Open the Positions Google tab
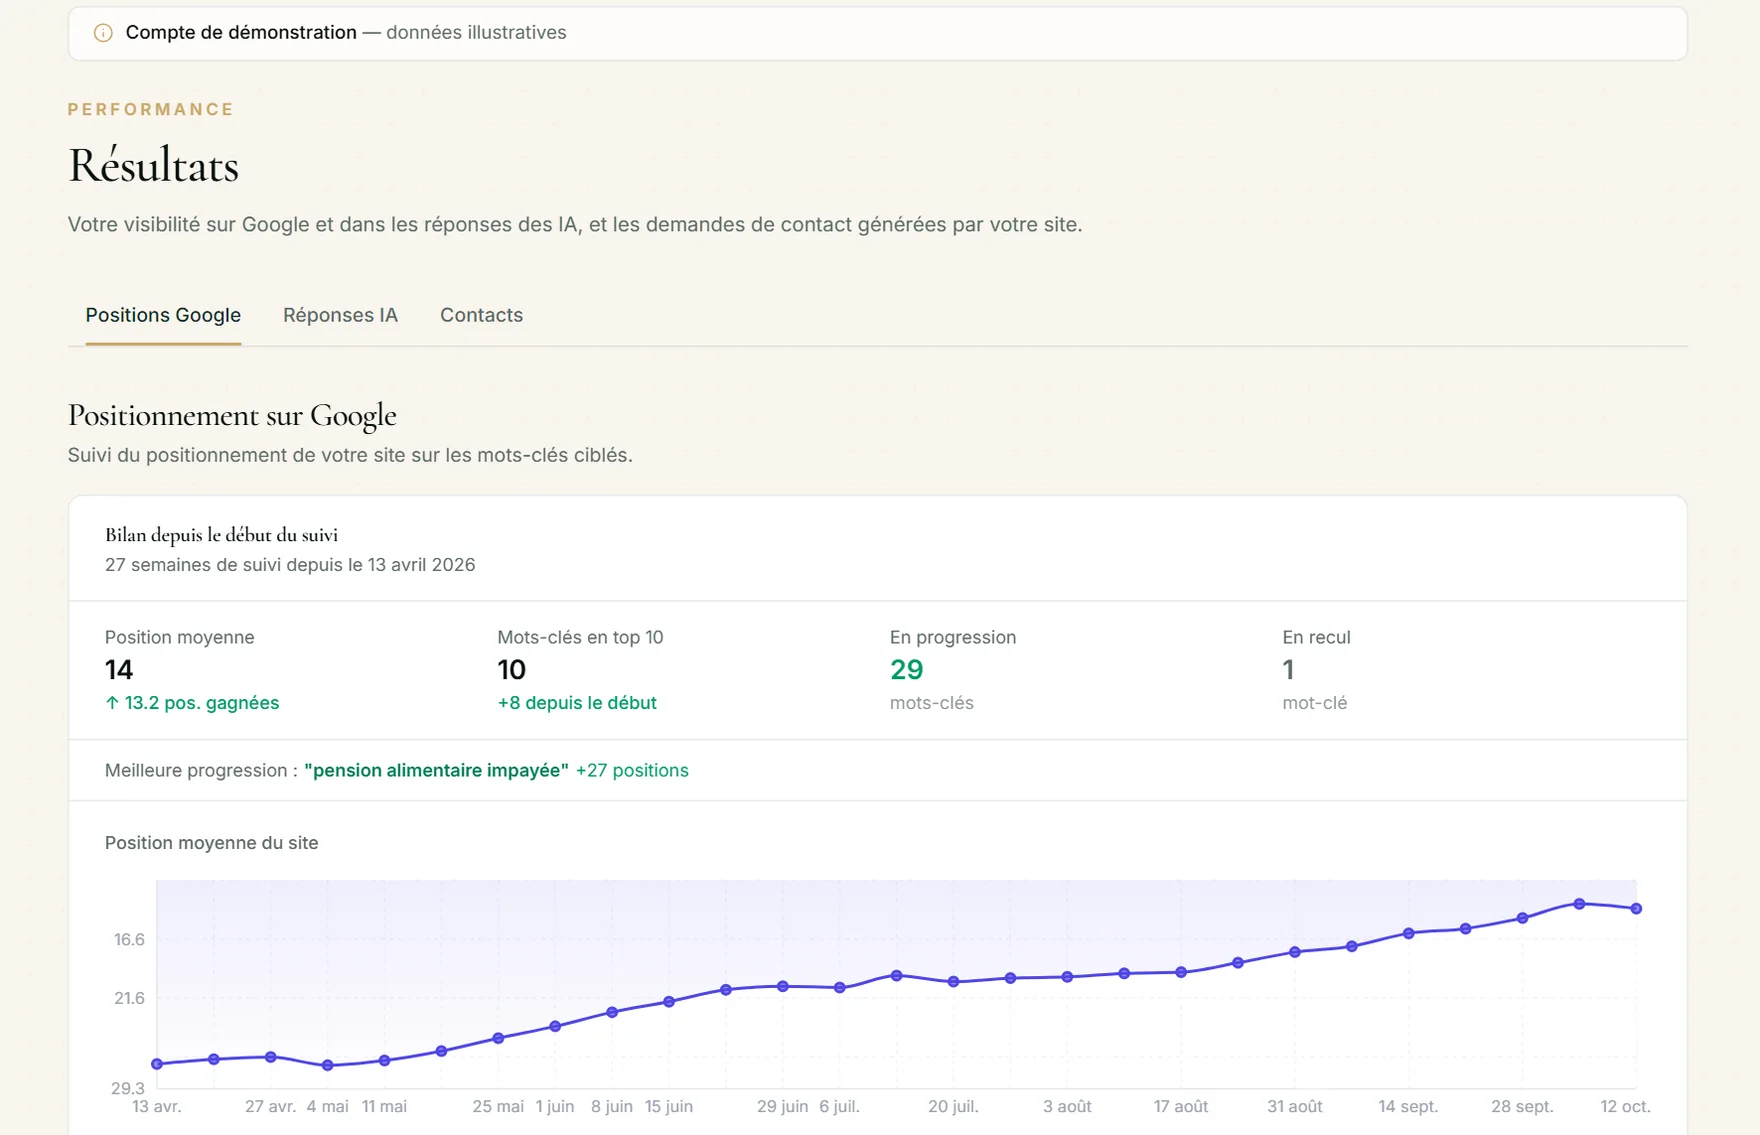 tap(163, 315)
